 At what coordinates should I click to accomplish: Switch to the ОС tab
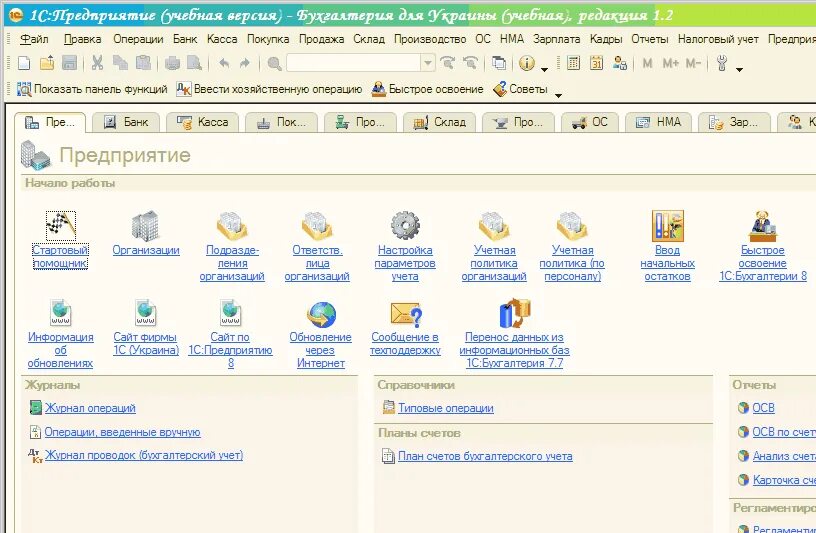[x=590, y=122]
